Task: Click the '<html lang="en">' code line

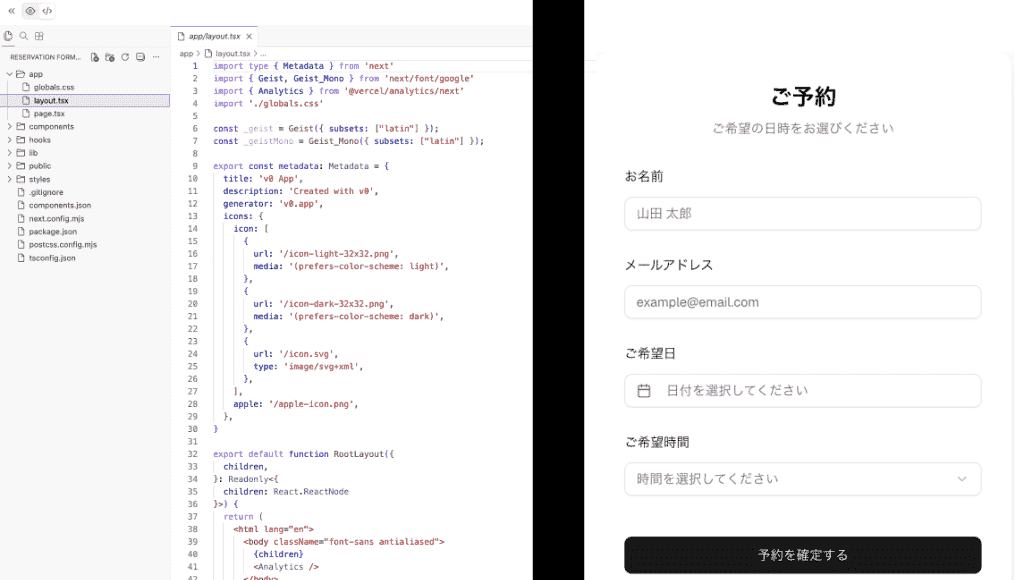Action: point(274,530)
